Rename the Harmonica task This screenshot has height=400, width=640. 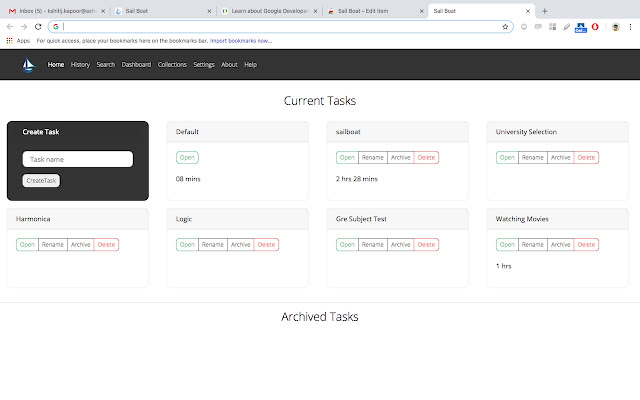(x=53, y=244)
